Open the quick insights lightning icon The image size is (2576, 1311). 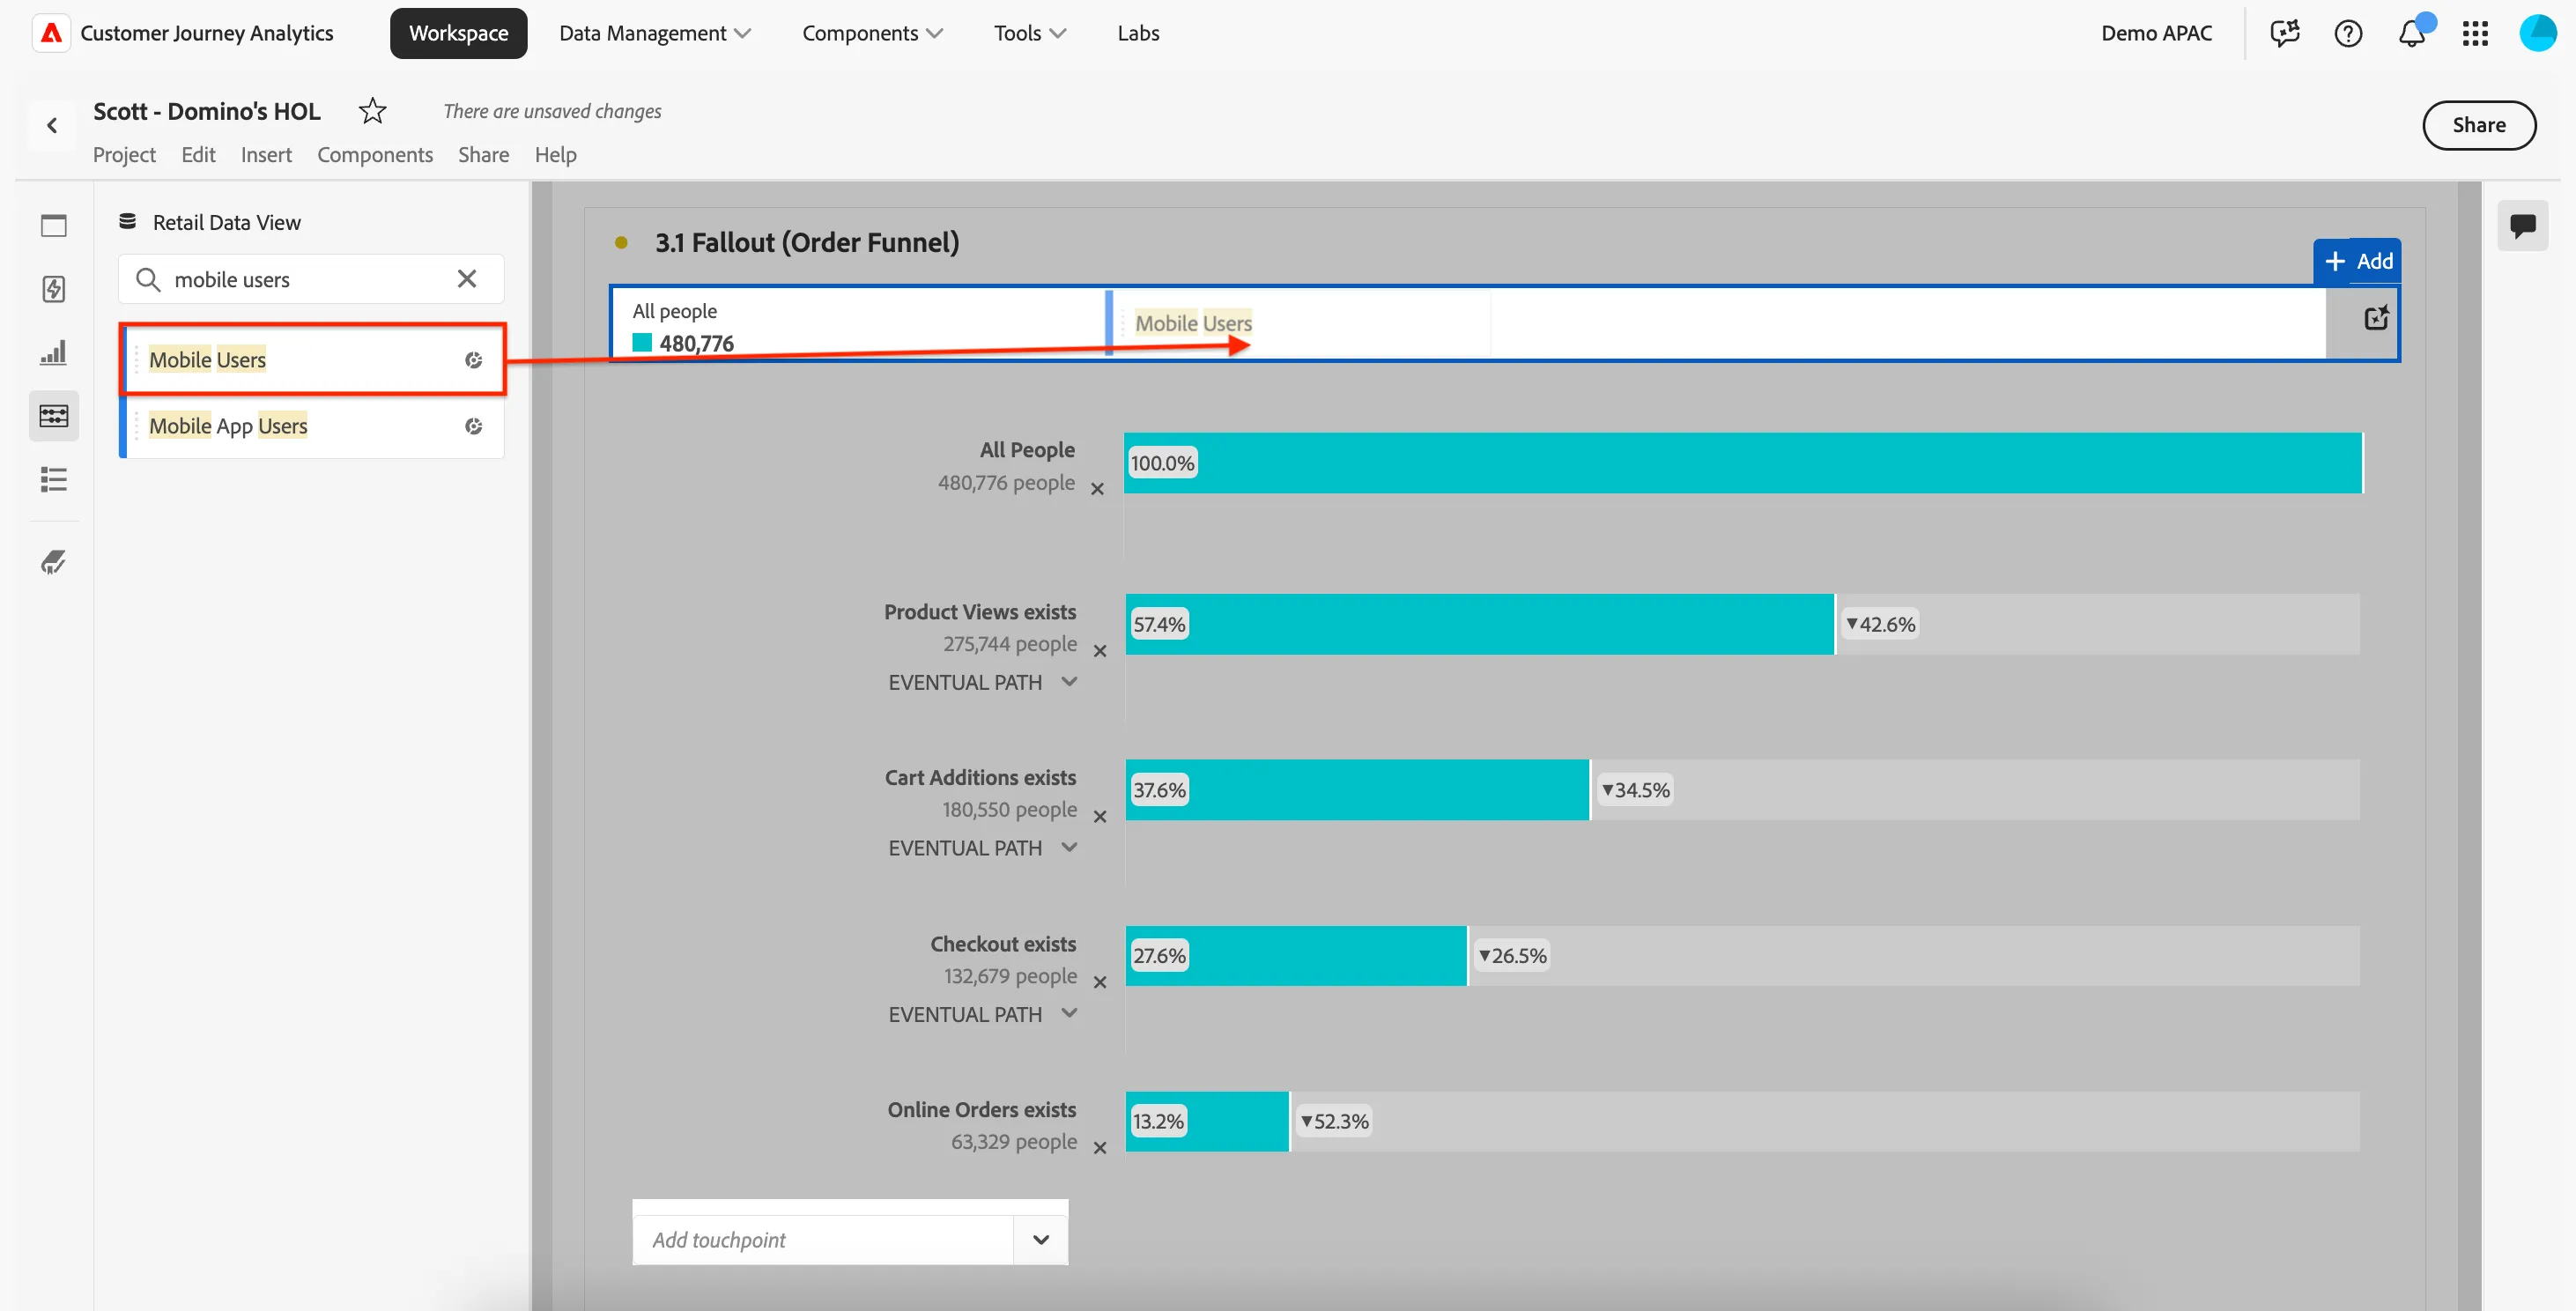tap(54, 289)
